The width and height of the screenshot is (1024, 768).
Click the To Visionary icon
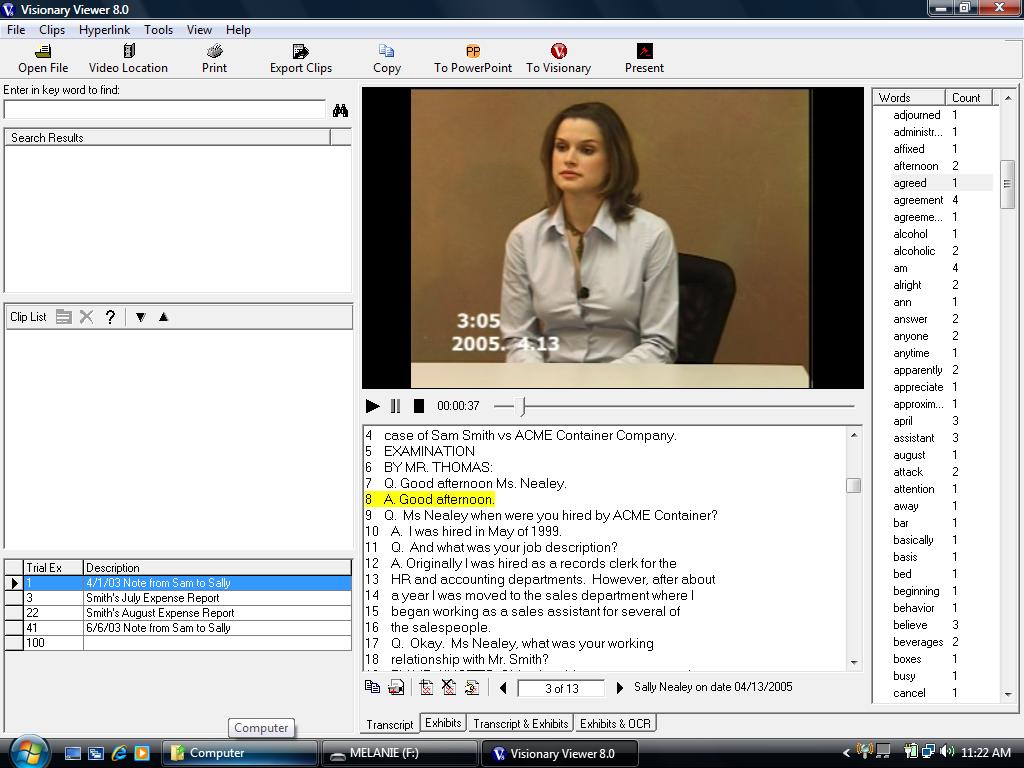(x=558, y=52)
